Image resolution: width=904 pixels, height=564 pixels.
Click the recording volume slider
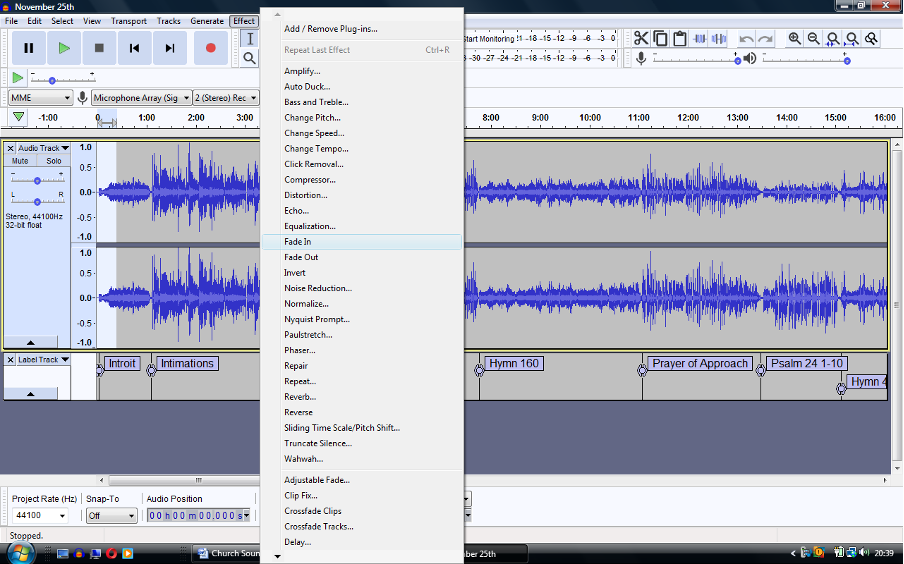(x=696, y=59)
